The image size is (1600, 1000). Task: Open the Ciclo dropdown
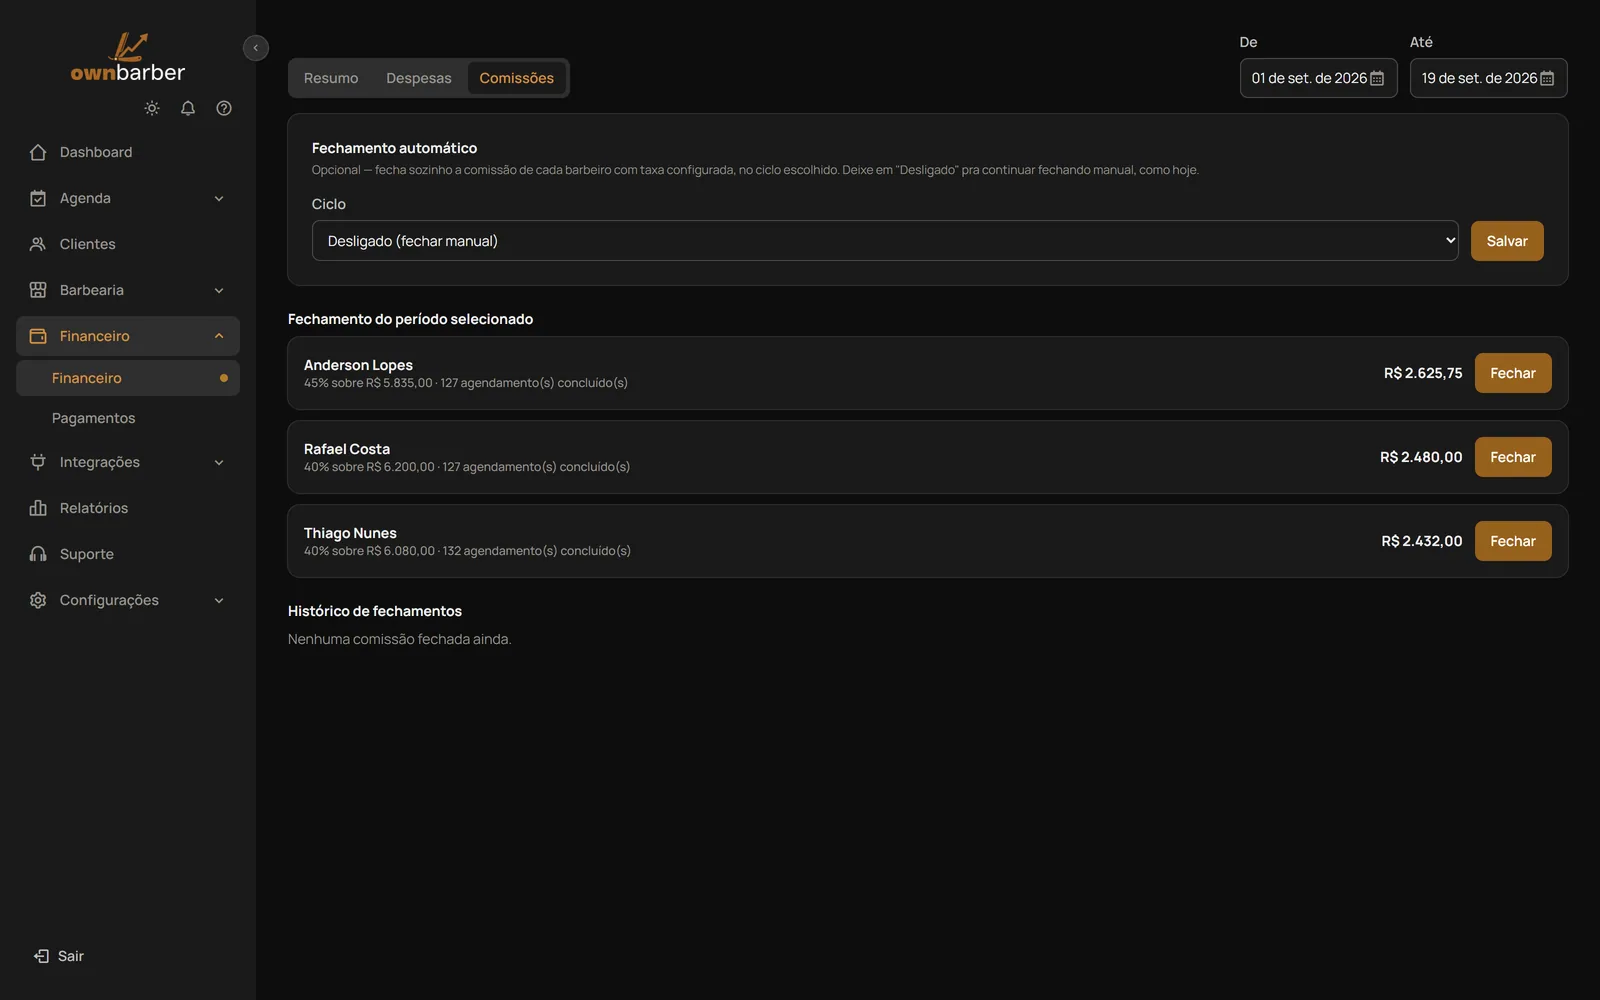[885, 241]
